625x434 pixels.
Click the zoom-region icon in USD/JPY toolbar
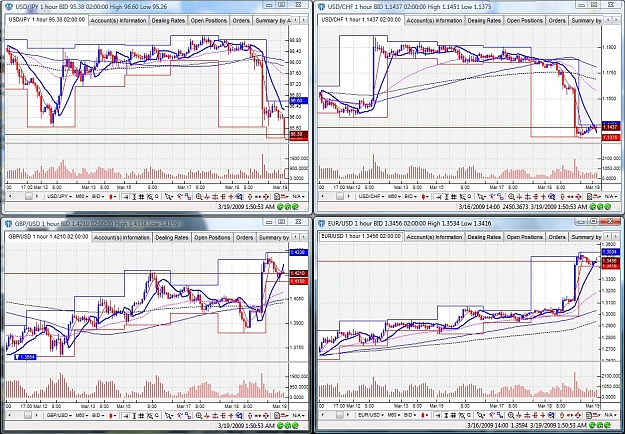149,196
